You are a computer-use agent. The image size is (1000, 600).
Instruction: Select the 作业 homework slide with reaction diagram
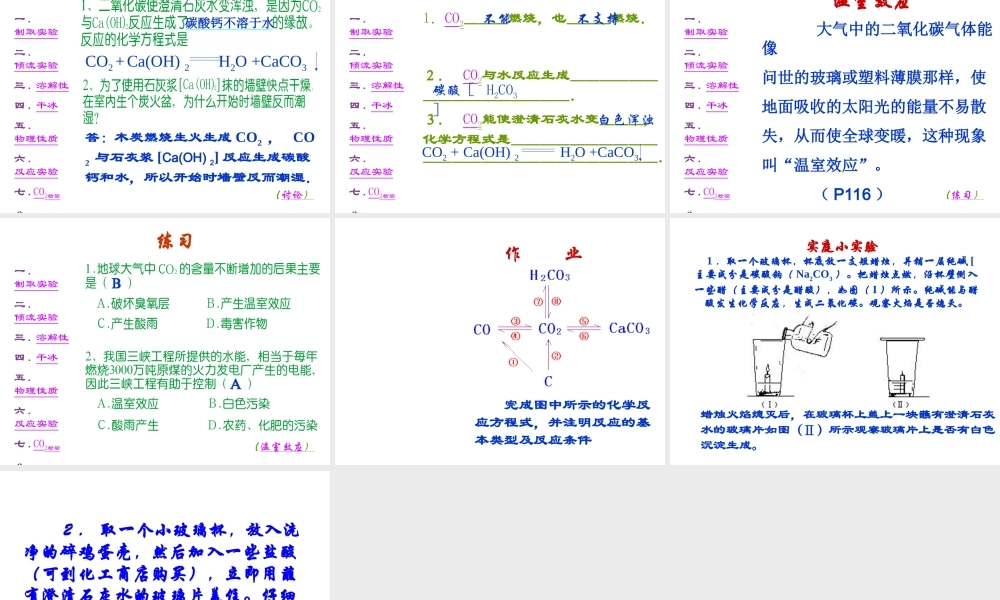click(x=500, y=341)
